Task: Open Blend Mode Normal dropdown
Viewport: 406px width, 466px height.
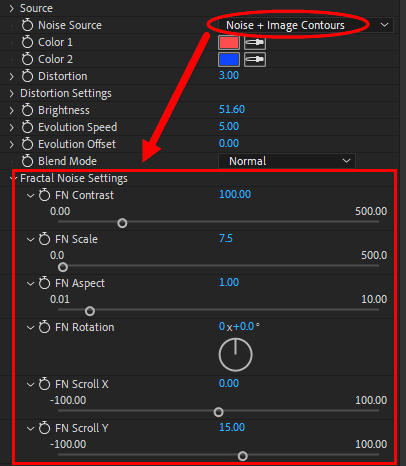Action: 287,161
